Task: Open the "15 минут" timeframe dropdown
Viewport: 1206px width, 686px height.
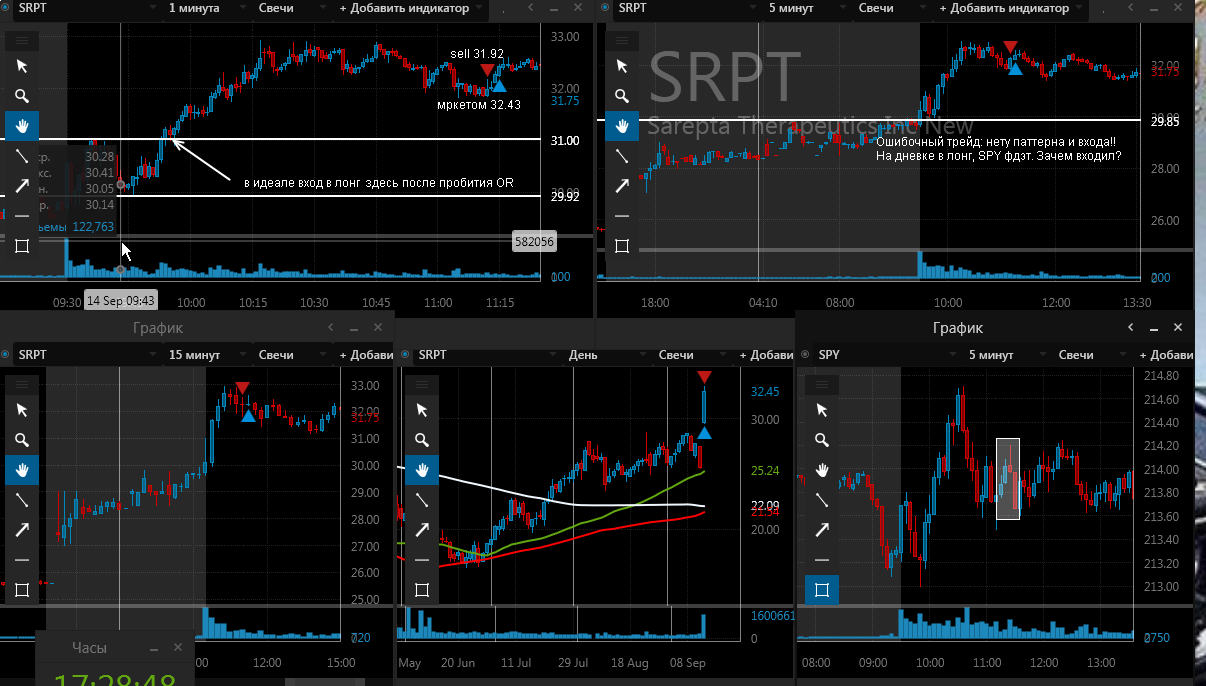Action: (205, 355)
